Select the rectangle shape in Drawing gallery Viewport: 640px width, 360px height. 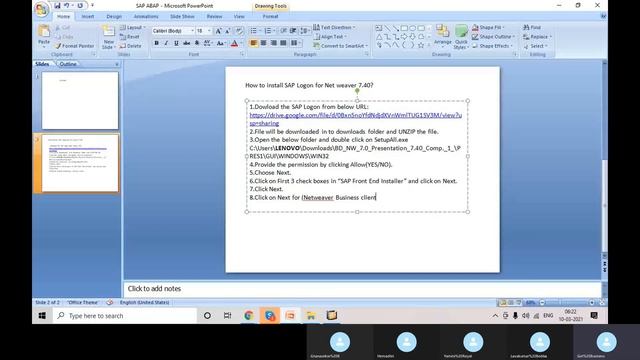[404, 28]
